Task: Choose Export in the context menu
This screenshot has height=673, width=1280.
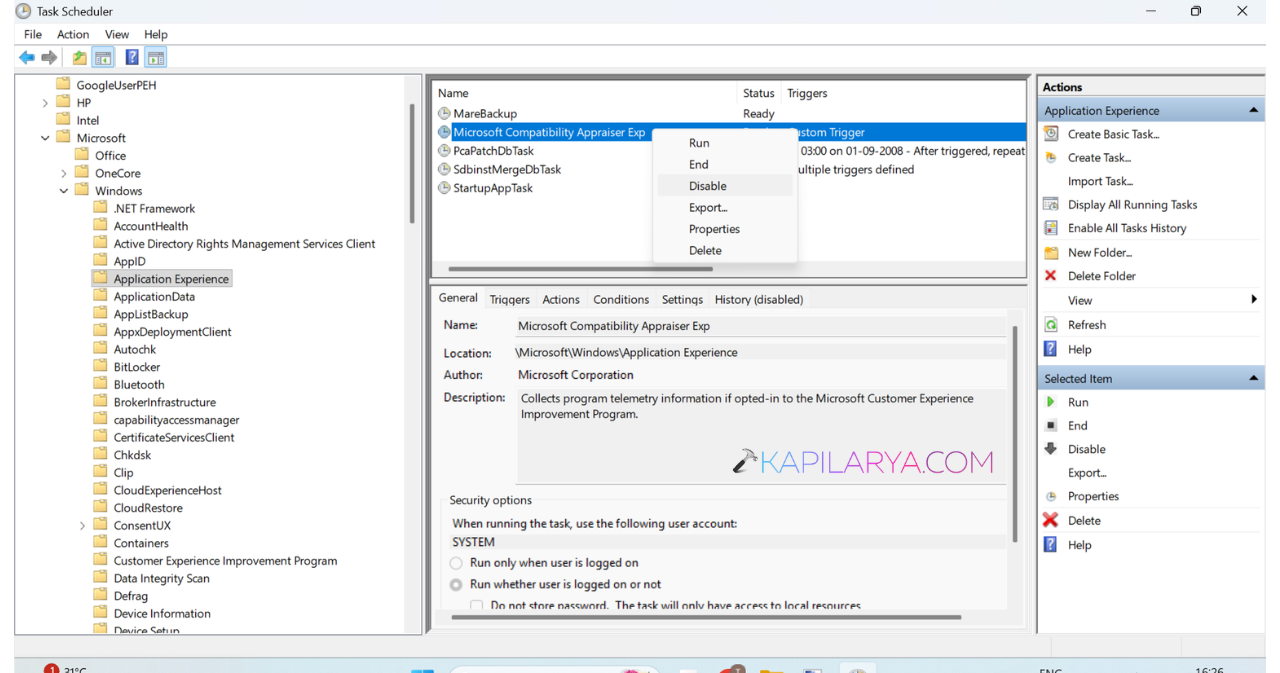Action: (x=725, y=208)
